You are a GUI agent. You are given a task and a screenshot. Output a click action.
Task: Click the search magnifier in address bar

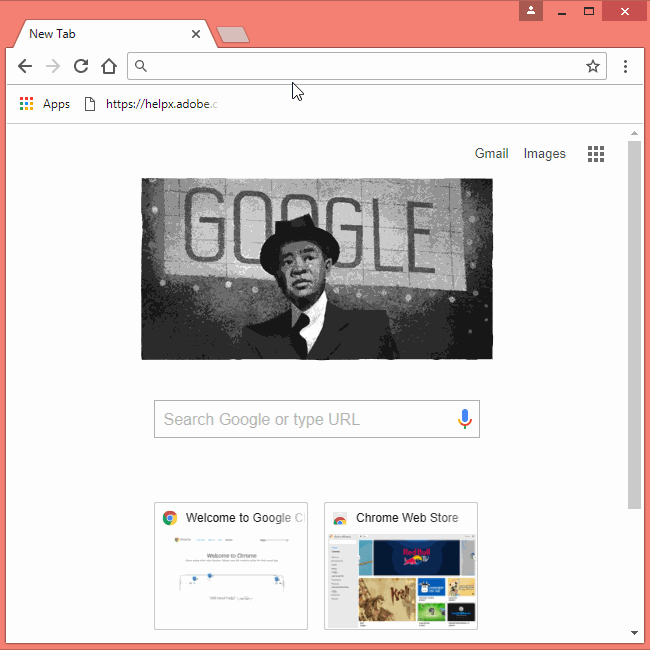[x=141, y=66]
